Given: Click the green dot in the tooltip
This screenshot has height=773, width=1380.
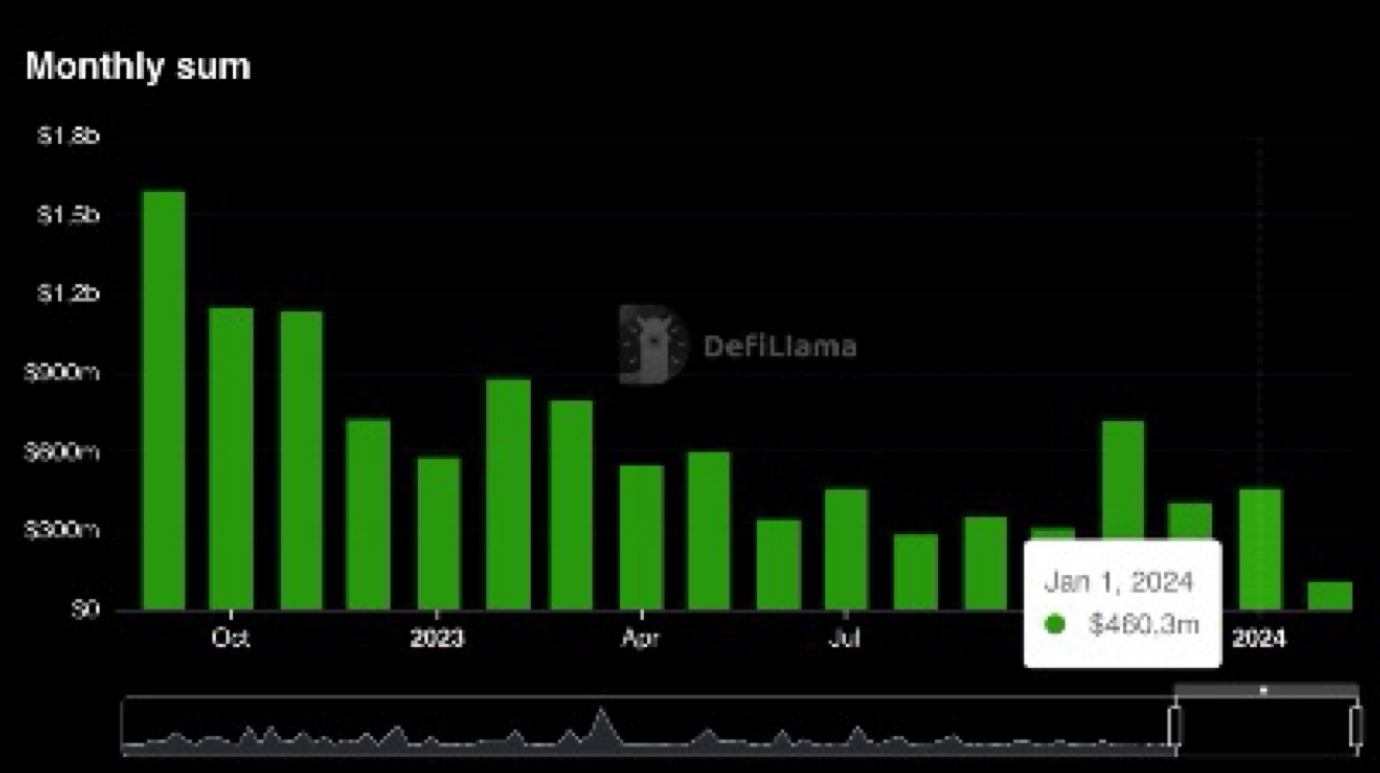Looking at the screenshot, I should coord(1054,624).
